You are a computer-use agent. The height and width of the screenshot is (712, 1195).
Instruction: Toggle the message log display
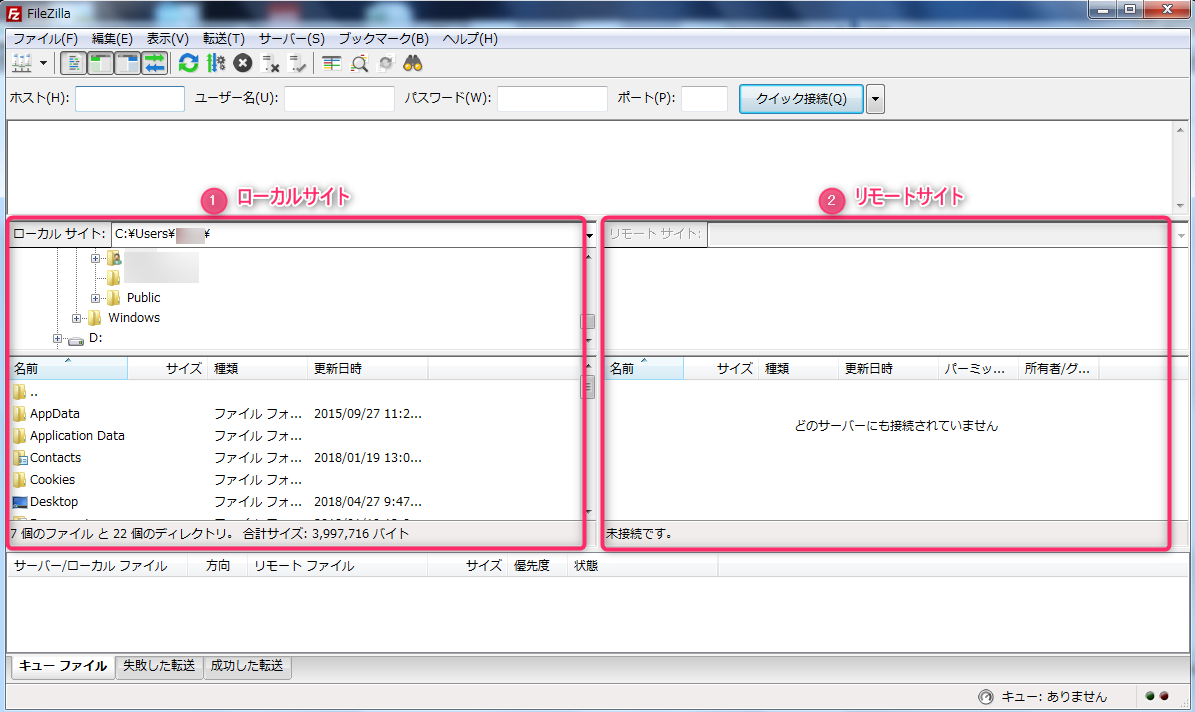[x=73, y=63]
